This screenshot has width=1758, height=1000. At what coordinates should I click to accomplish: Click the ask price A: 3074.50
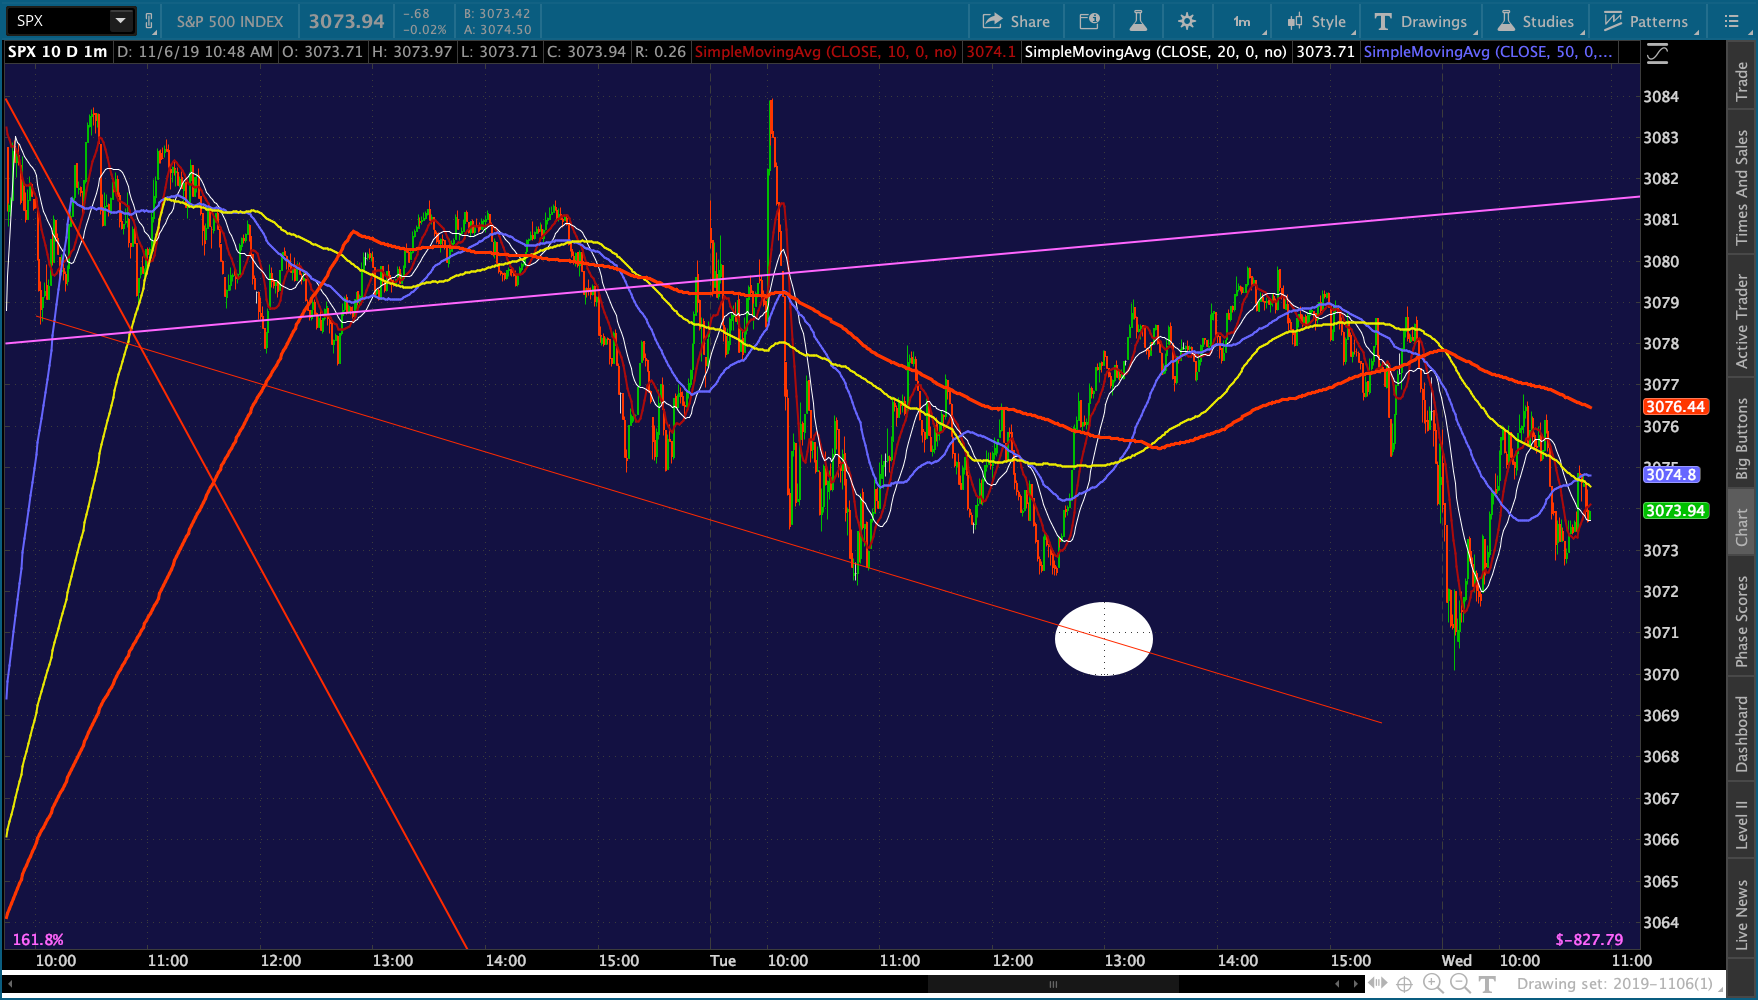(497, 30)
